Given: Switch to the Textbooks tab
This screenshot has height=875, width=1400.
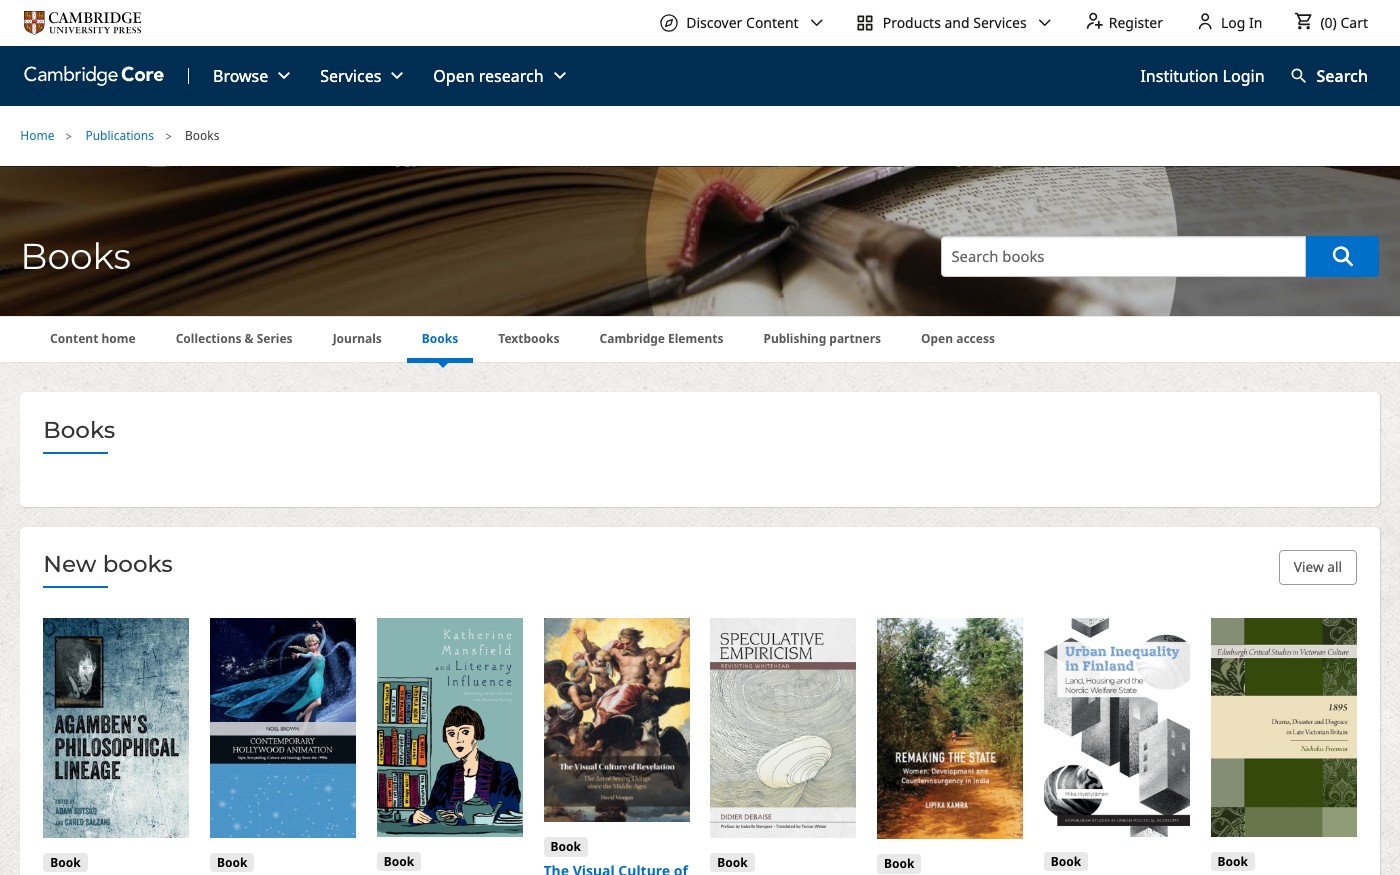Looking at the screenshot, I should [529, 339].
